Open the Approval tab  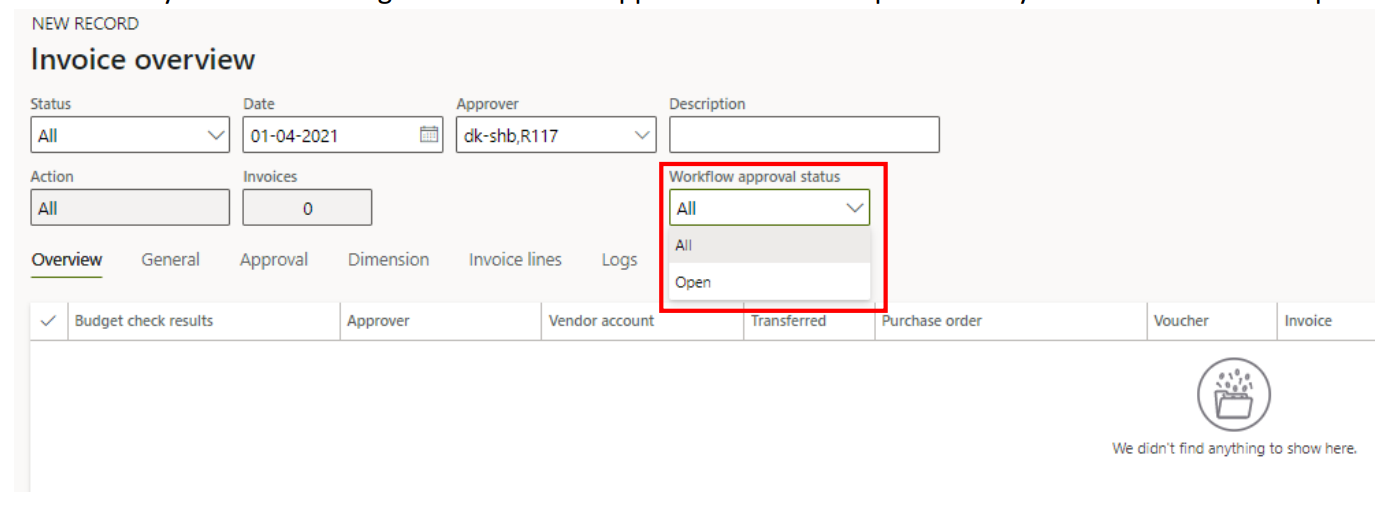273,260
